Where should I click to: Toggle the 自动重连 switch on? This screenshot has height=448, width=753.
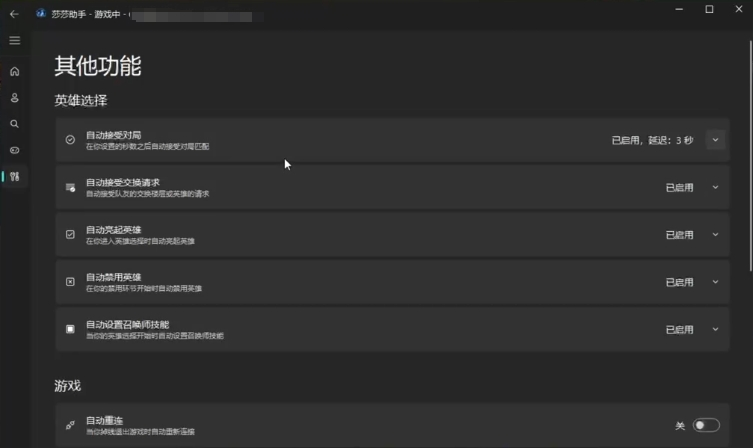706,425
